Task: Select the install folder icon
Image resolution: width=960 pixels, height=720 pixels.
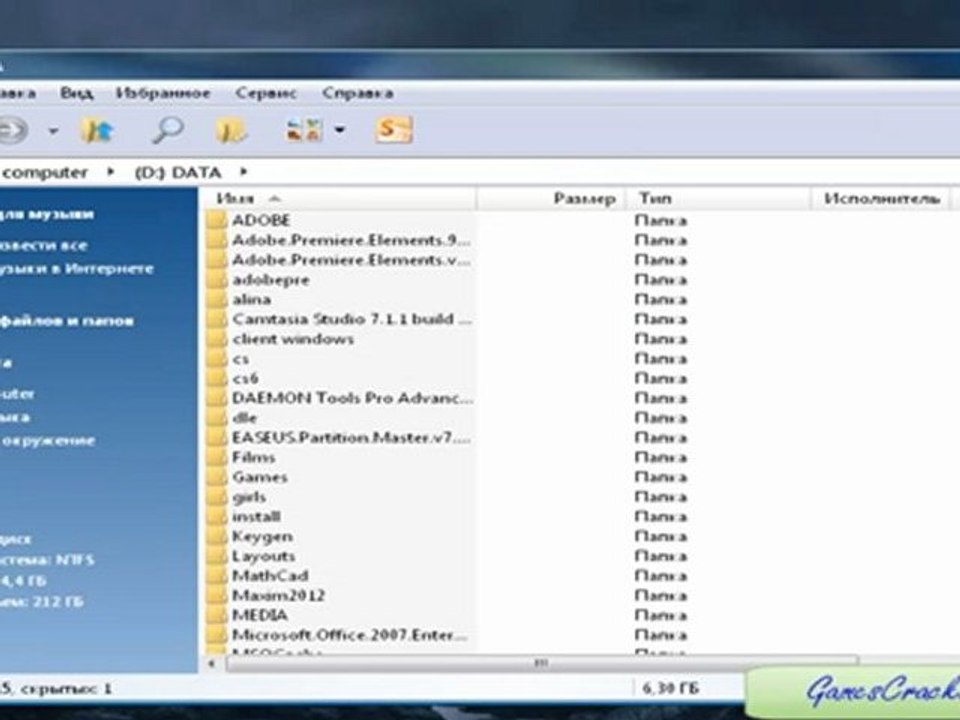Action: pyautogui.click(x=217, y=517)
